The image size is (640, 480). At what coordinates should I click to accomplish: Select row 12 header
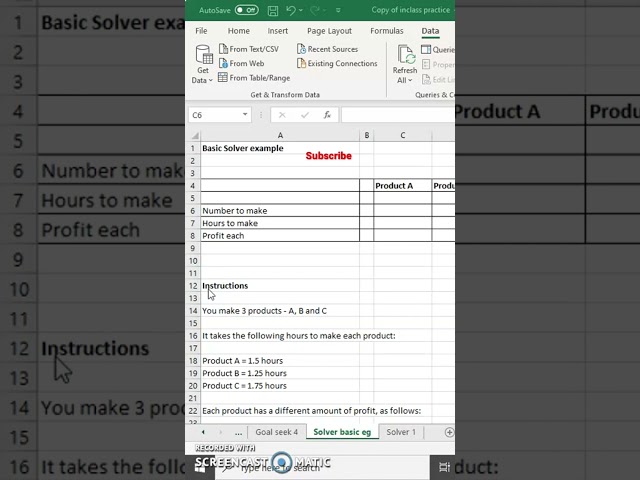(193, 286)
